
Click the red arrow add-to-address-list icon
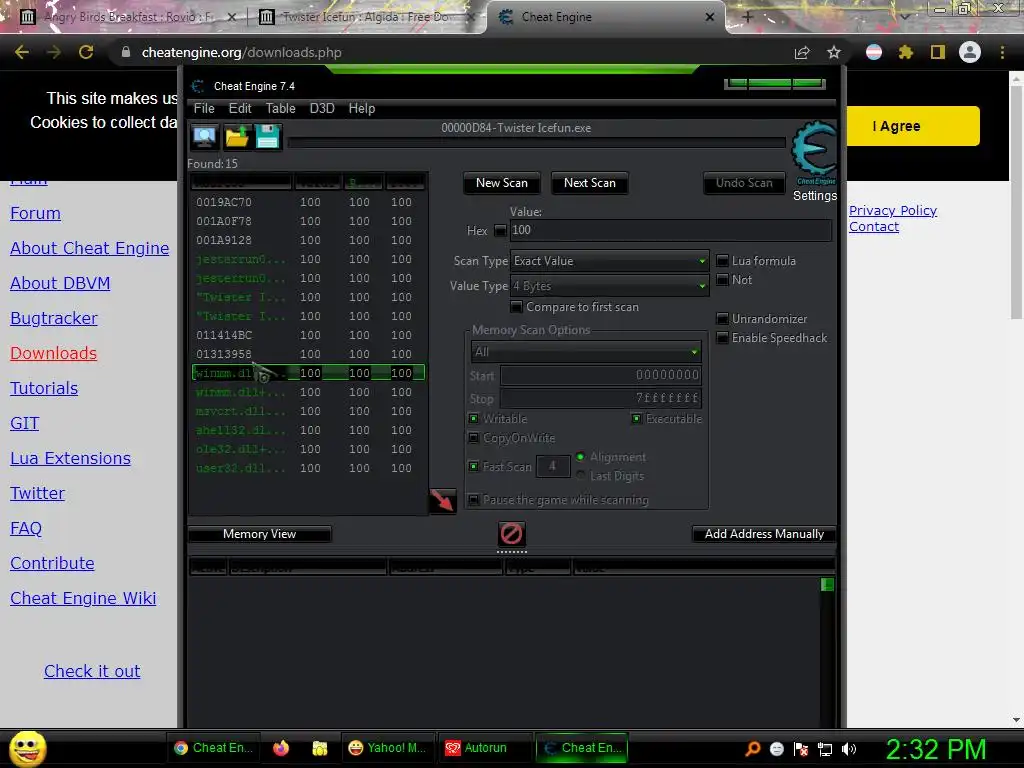pyautogui.click(x=442, y=500)
